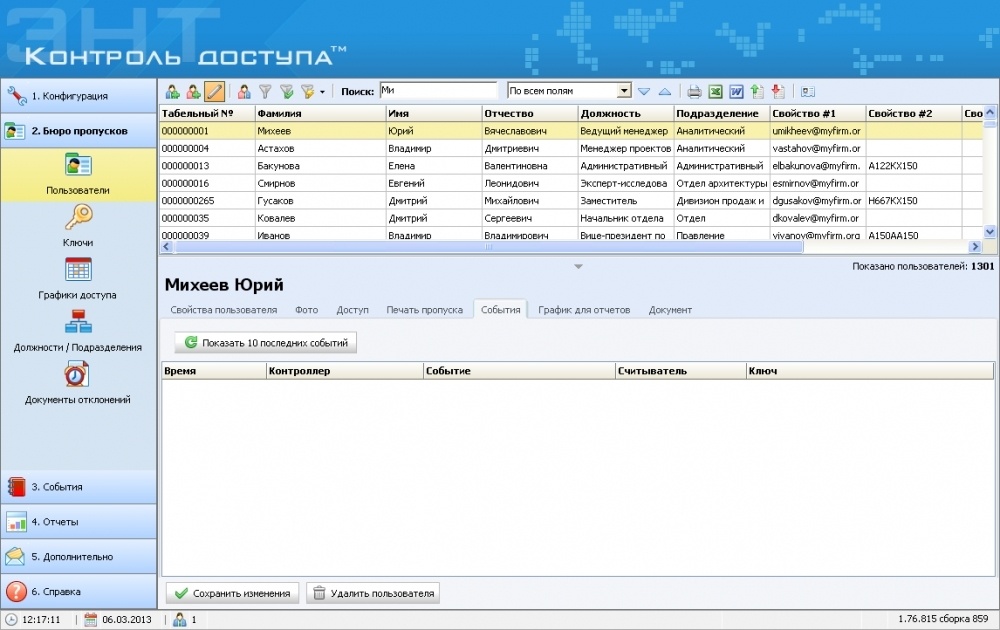
Task: Click the filter options dropdown arrow
Action: [322, 92]
